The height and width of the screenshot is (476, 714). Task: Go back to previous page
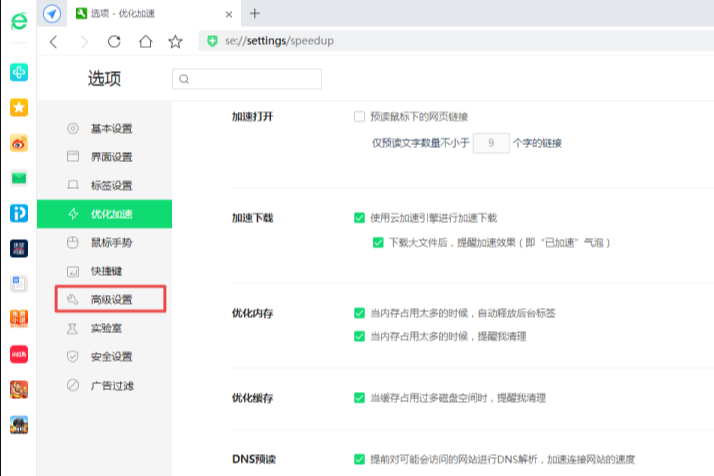(54, 42)
